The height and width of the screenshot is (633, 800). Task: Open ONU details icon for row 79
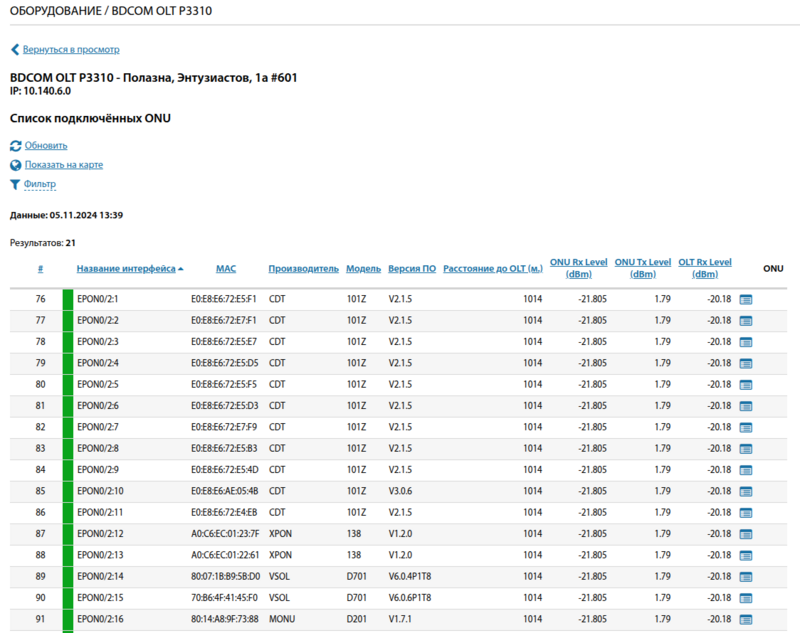(x=745, y=363)
